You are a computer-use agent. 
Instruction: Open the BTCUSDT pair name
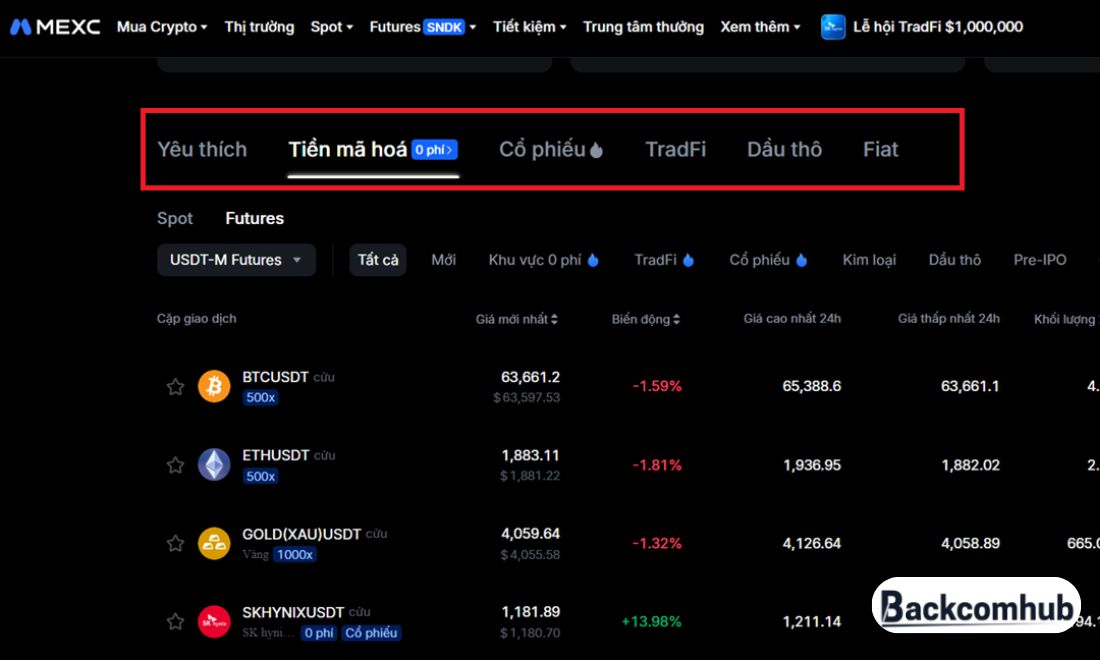(x=275, y=377)
